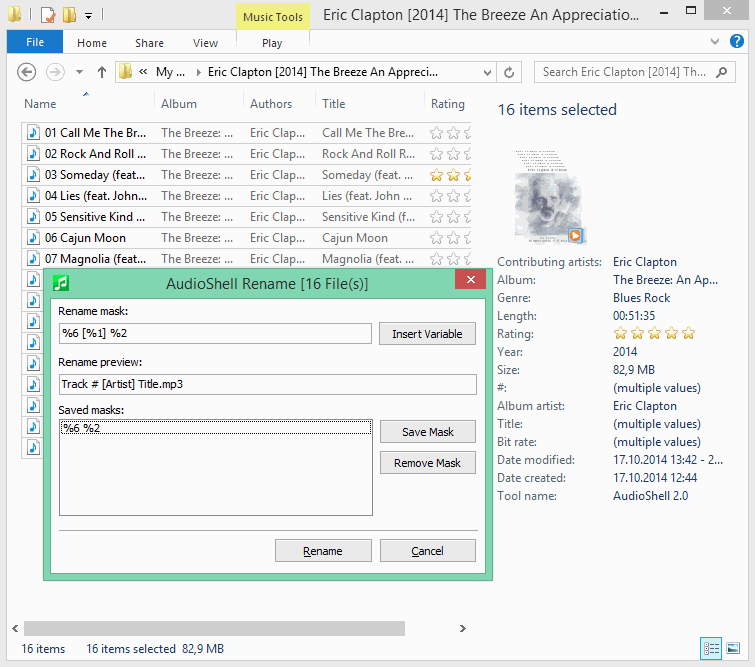Click the Save Mask button
The image size is (755, 667).
point(428,432)
